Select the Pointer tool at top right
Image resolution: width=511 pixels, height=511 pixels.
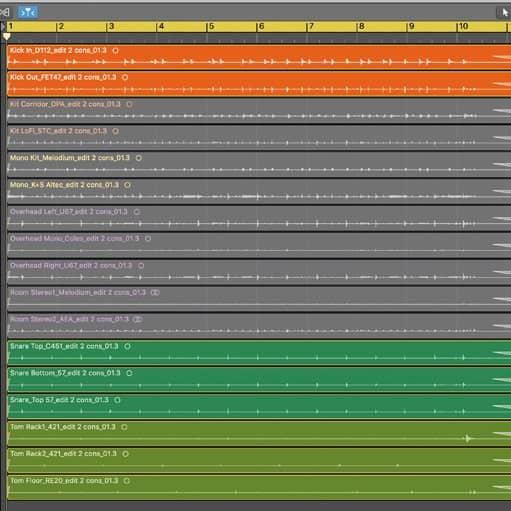pyautogui.click(x=504, y=12)
